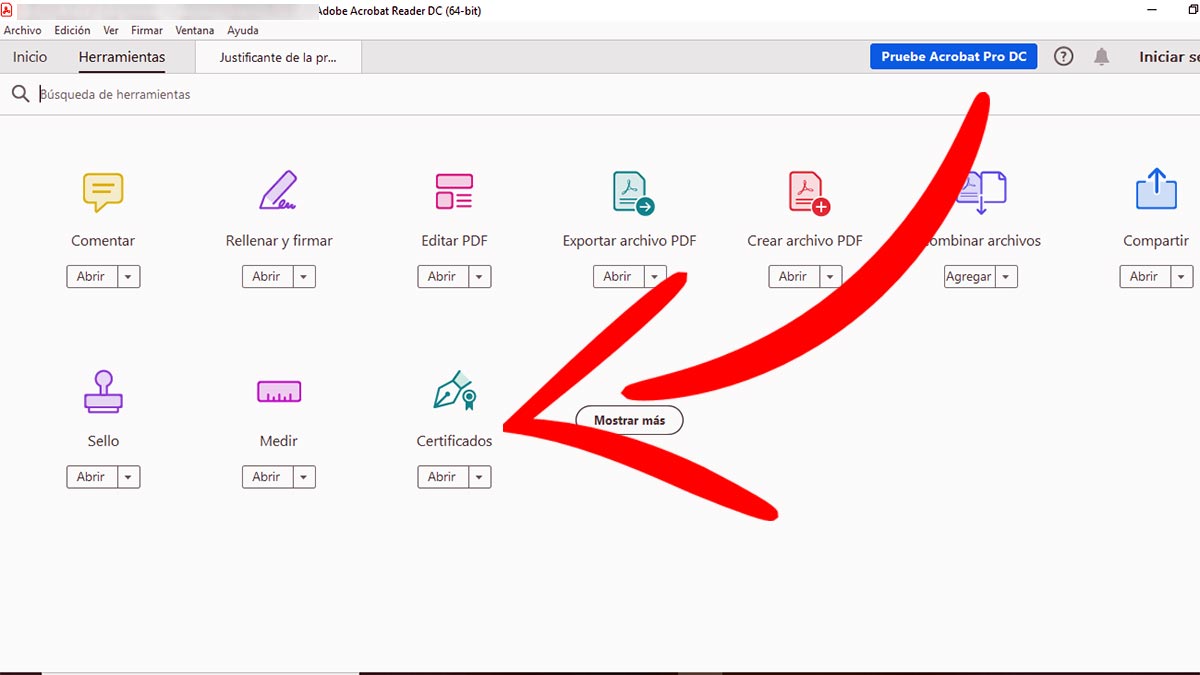Expand the dropdown arrow under Certificados

point(480,478)
